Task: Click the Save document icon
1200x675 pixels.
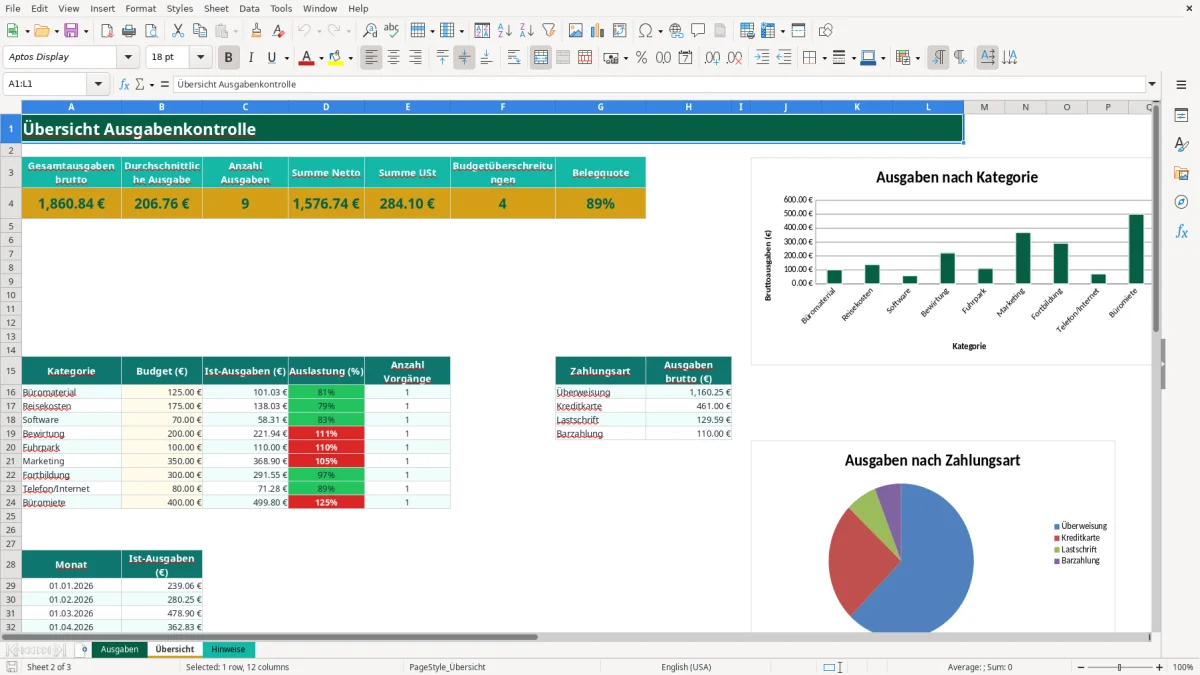Action: pos(71,31)
